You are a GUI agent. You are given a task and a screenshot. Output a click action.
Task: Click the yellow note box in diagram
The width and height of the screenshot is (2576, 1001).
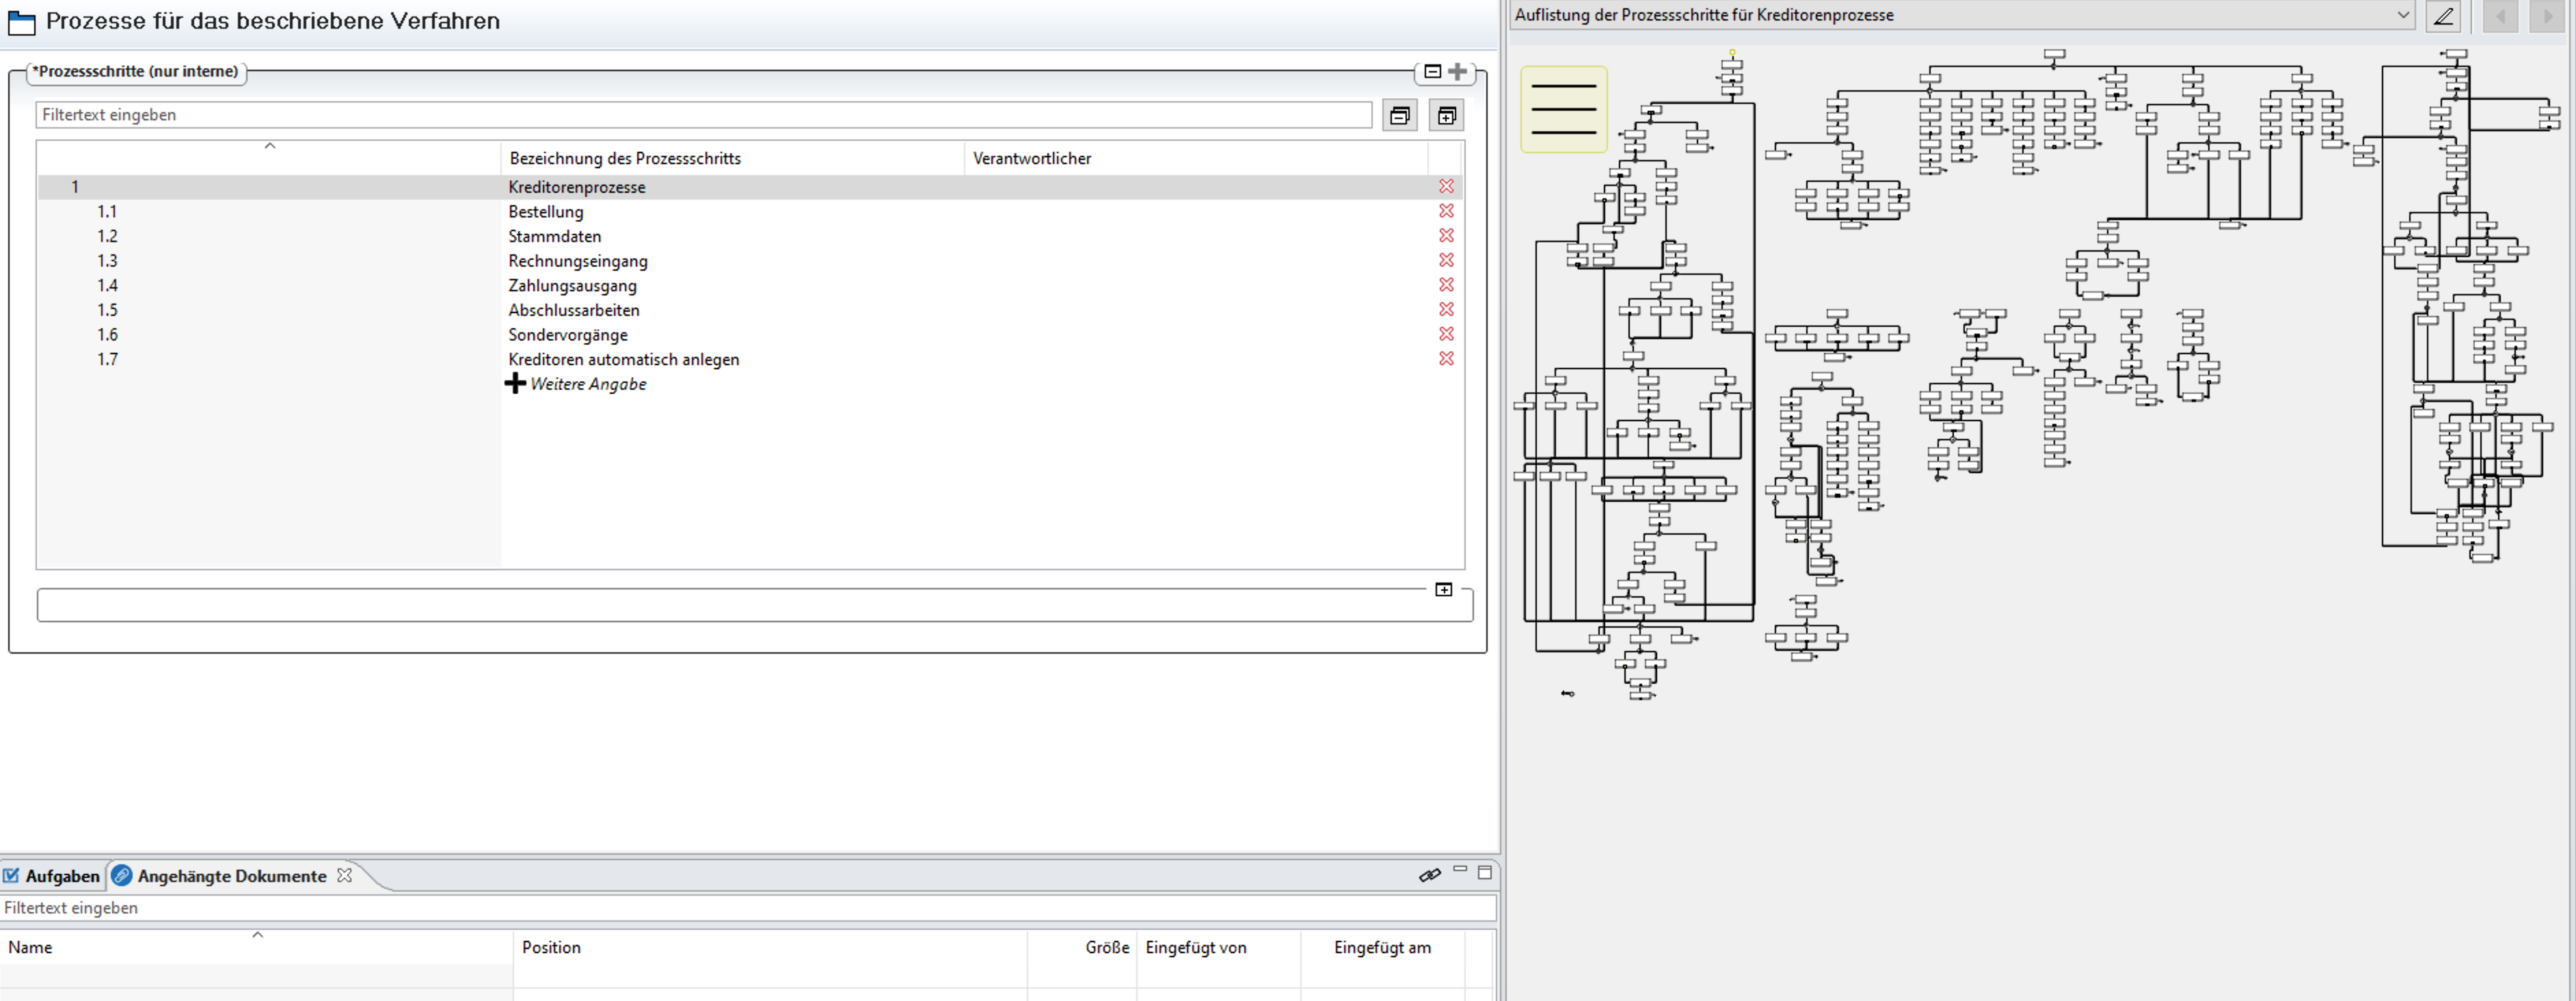pyautogui.click(x=1563, y=109)
